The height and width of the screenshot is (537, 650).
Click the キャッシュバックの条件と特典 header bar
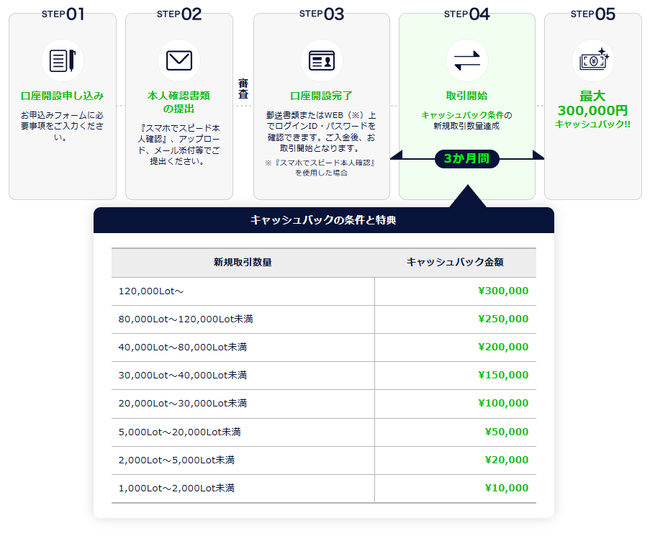pyautogui.click(x=323, y=220)
